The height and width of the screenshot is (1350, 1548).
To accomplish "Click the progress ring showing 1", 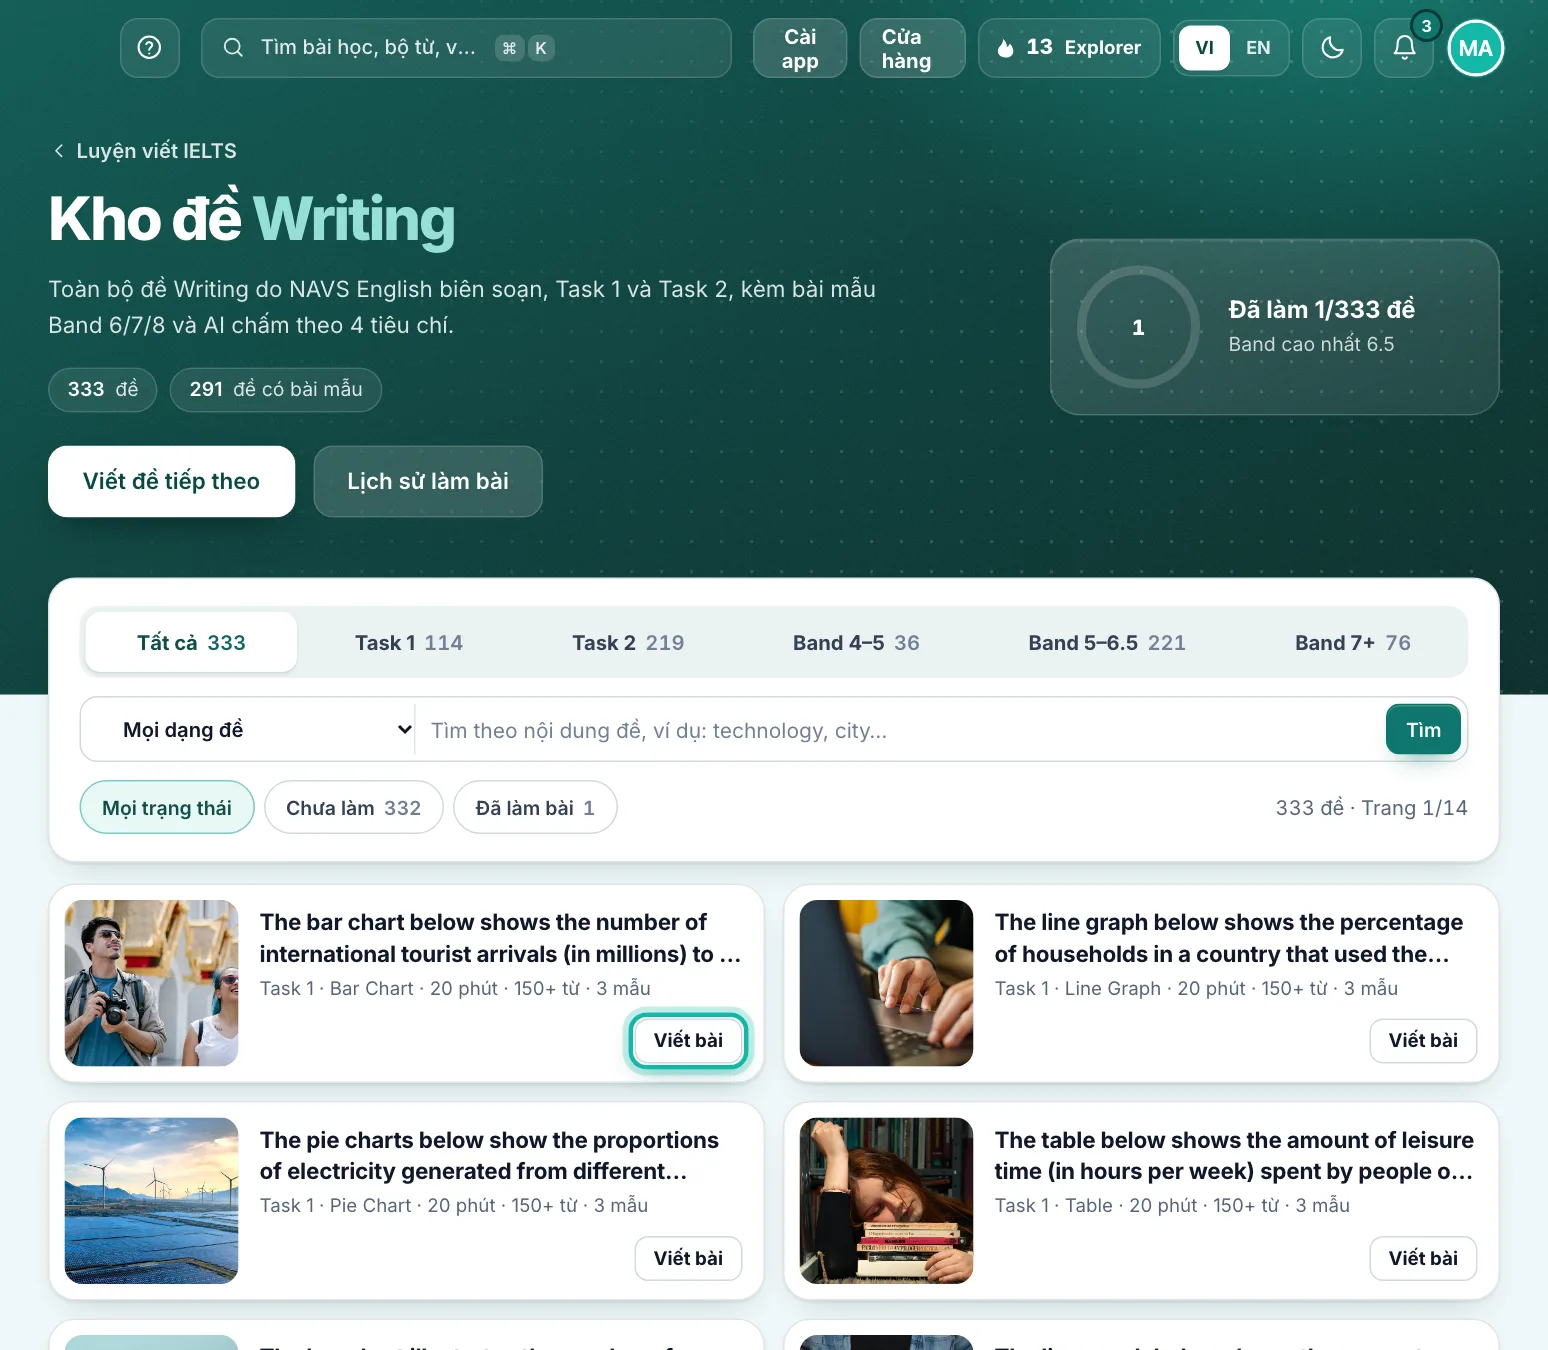I will pyautogui.click(x=1138, y=327).
